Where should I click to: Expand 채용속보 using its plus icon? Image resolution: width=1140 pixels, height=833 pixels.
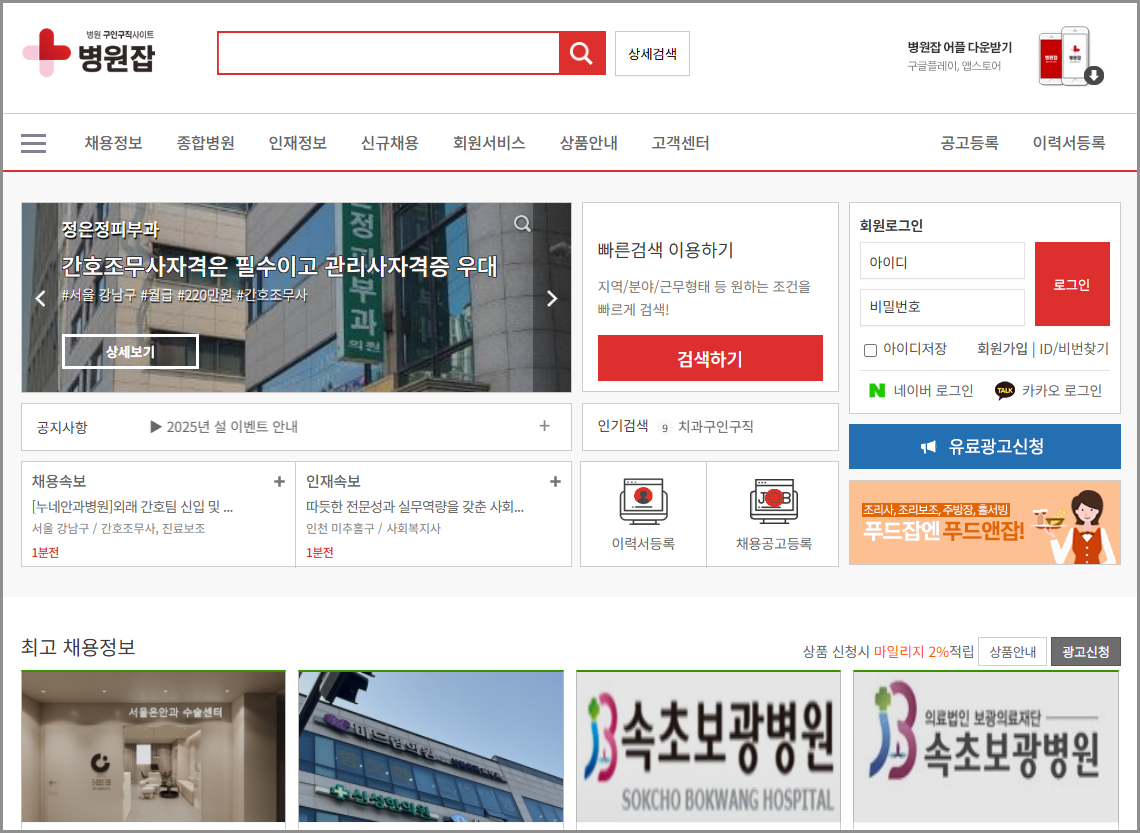279,481
